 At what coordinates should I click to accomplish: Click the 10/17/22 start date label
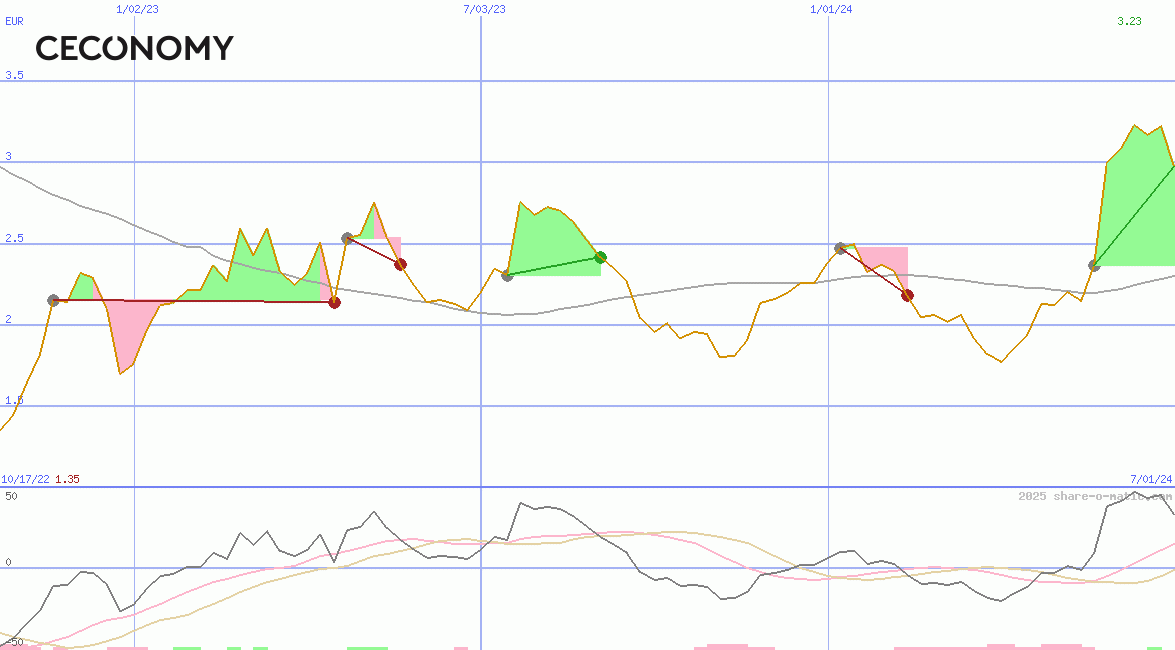tap(25, 479)
